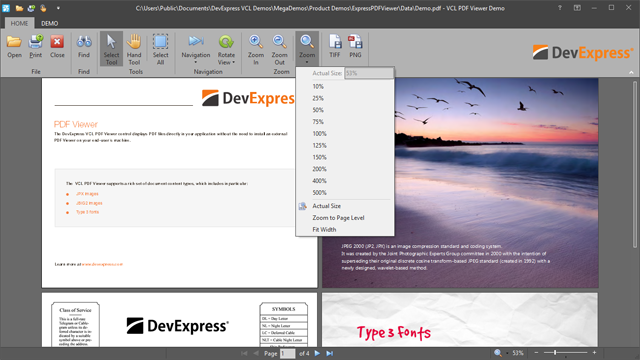Viewport: 640px width, 360px height.
Task: Click the help question mark button
Action: 560,8
